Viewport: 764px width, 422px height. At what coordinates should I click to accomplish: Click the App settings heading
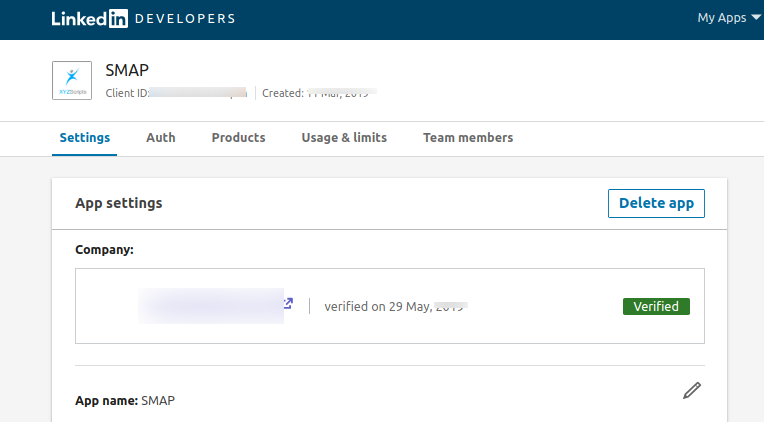[x=118, y=203]
